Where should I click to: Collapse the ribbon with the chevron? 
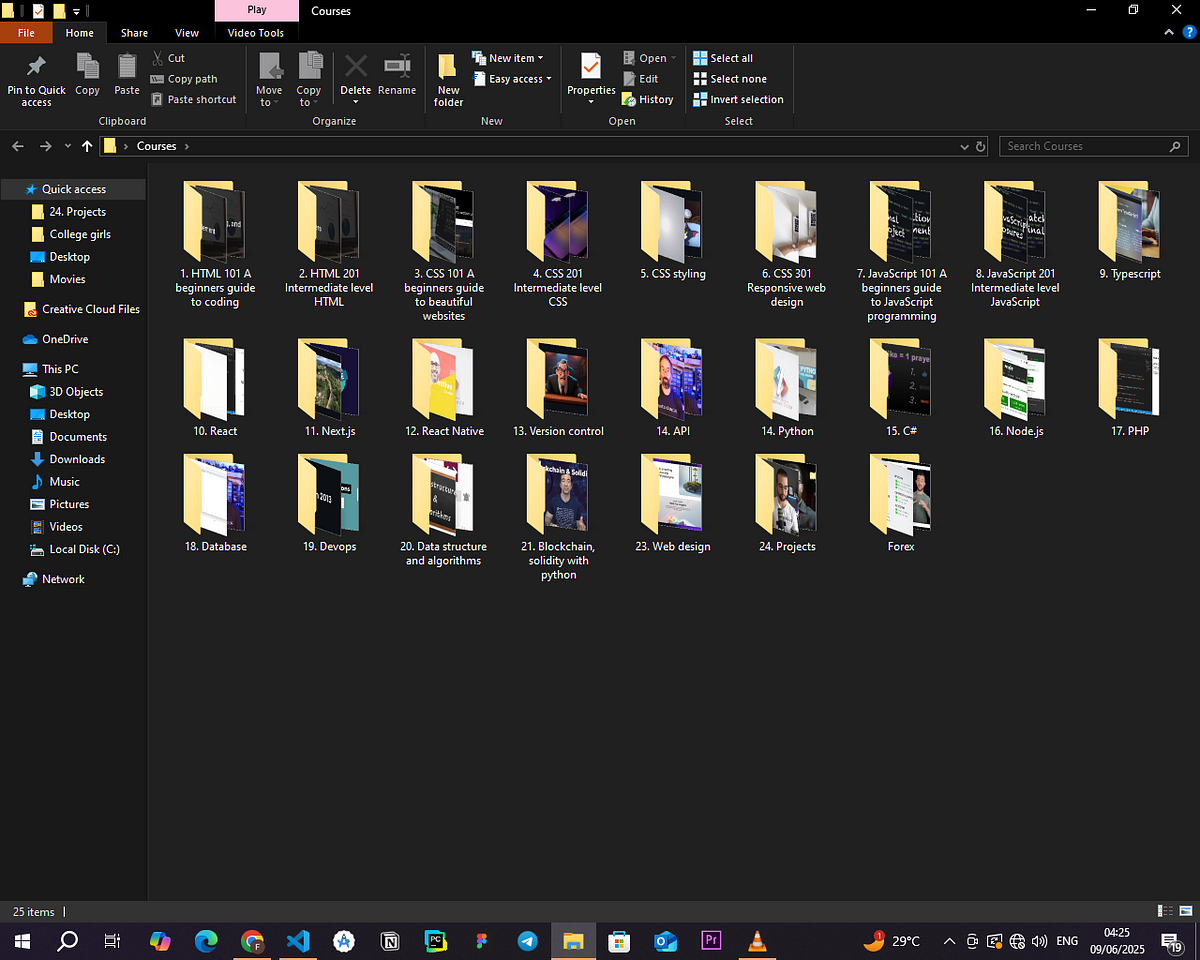pyautogui.click(x=1168, y=32)
